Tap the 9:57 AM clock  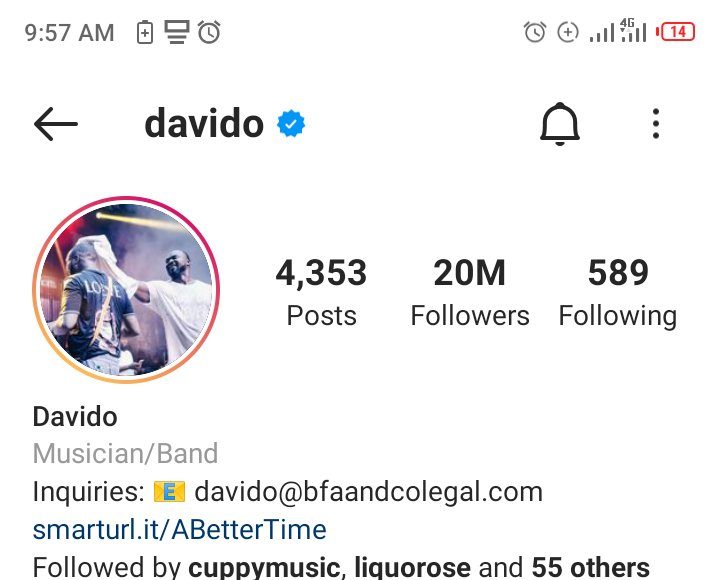point(69,33)
